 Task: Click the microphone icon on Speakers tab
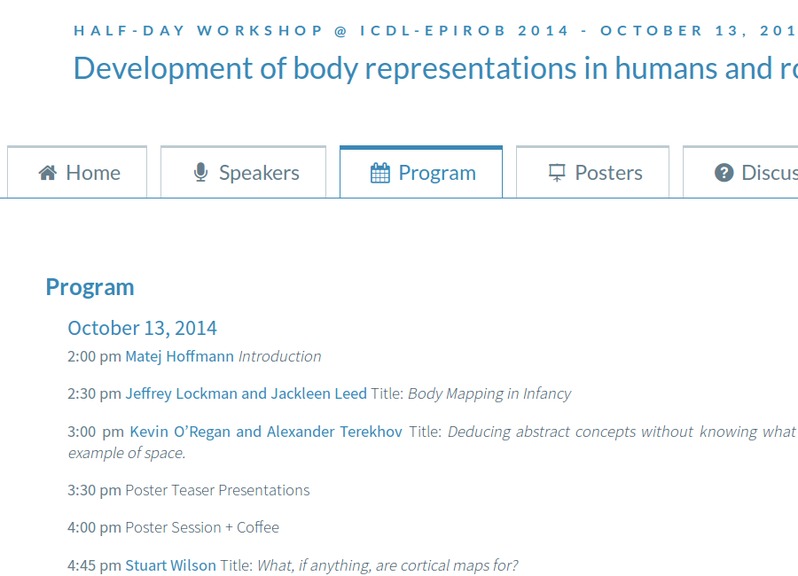[x=201, y=172]
